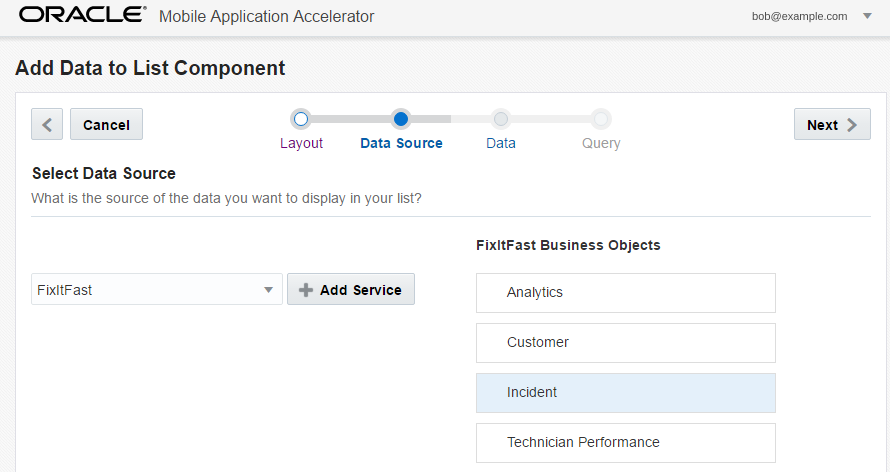The width and height of the screenshot is (890, 472).
Task: Open the bob@example.com user menu arrow
Action: (867, 16)
